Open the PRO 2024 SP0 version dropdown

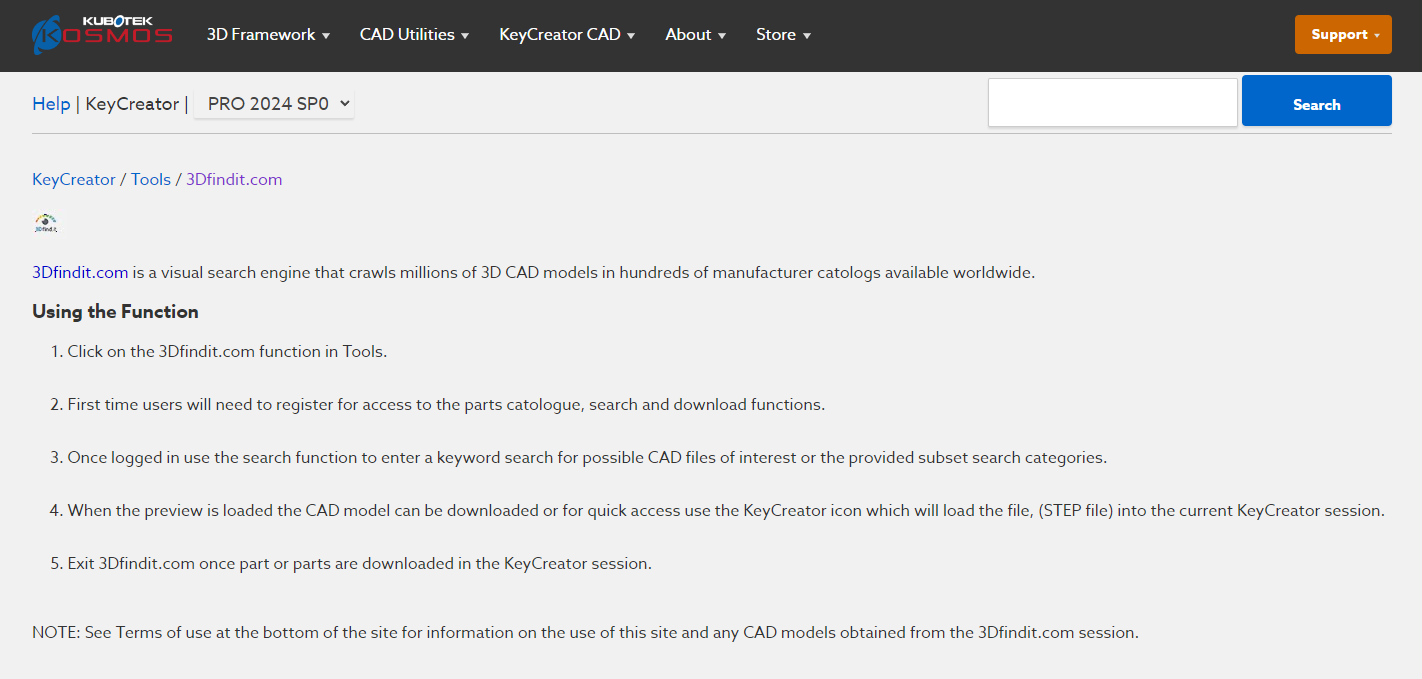pyautogui.click(x=274, y=103)
